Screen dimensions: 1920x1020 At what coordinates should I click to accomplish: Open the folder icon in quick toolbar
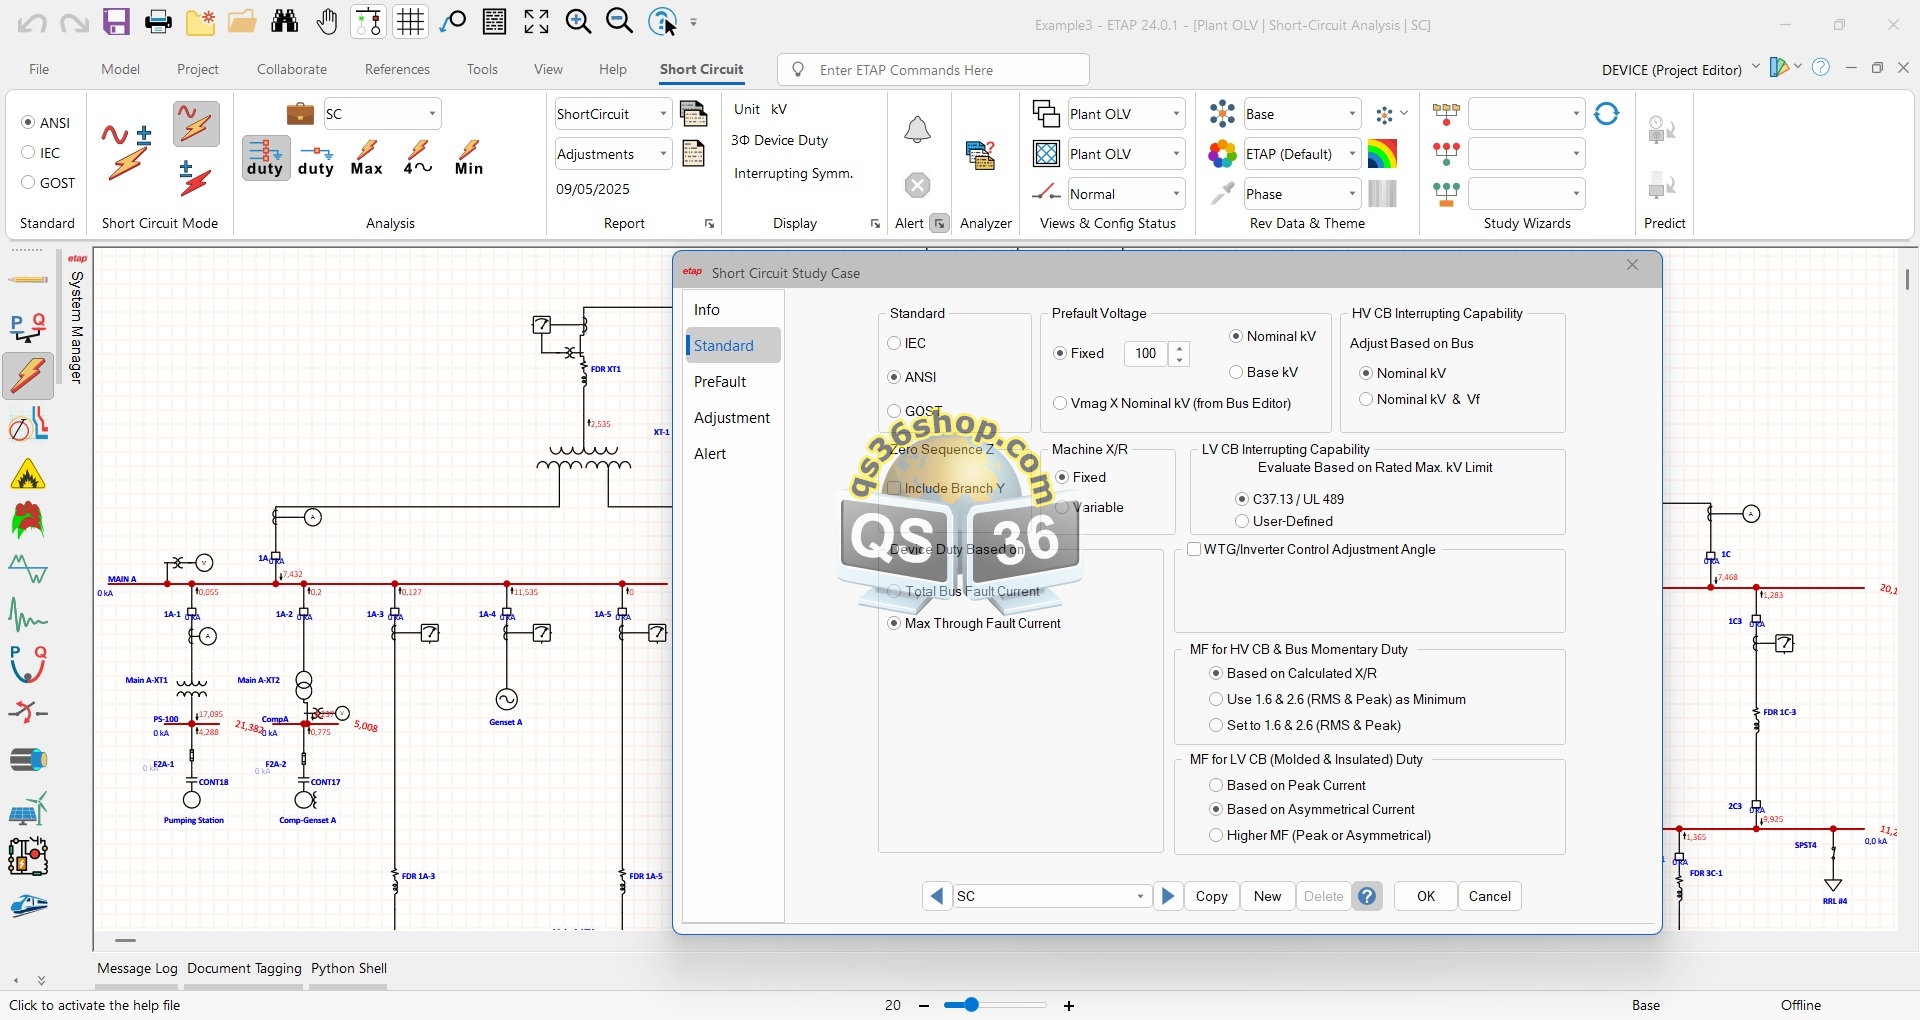(x=242, y=22)
